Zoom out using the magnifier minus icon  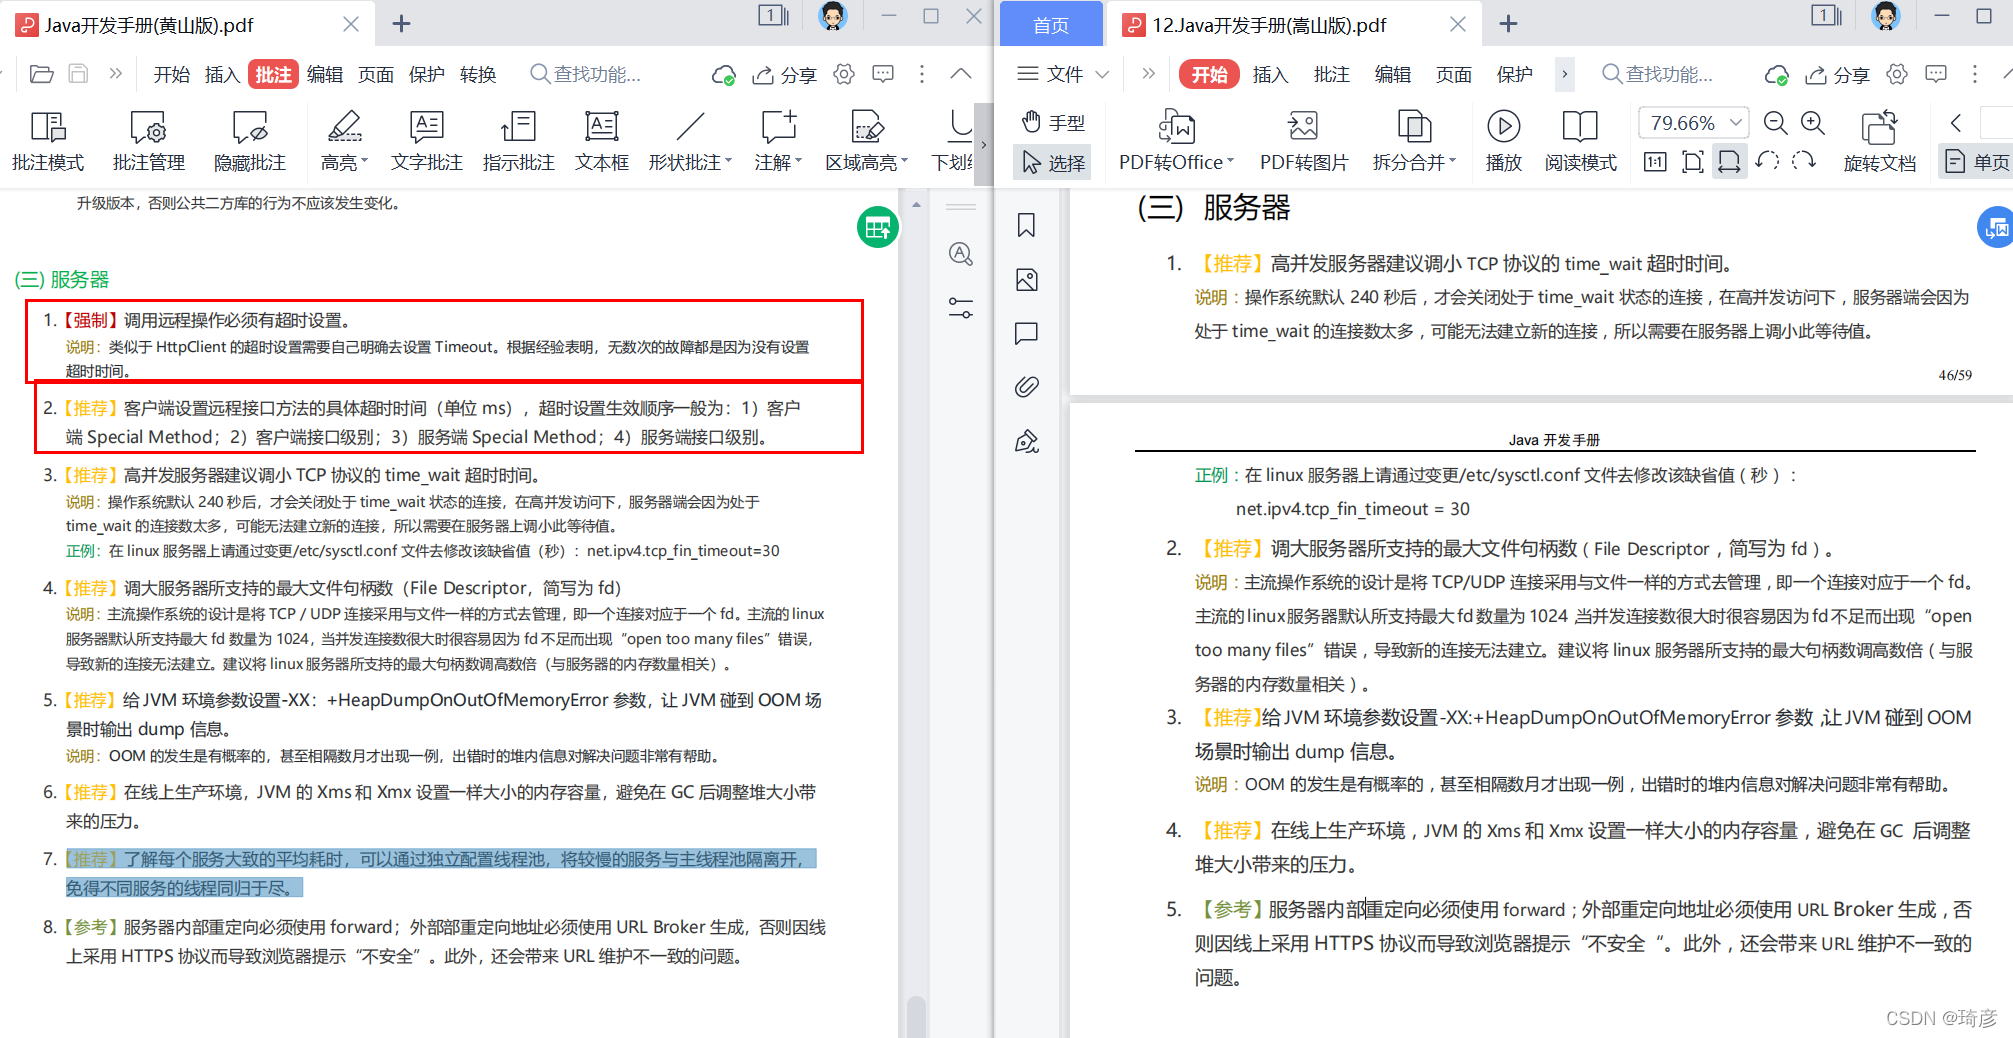1775,123
